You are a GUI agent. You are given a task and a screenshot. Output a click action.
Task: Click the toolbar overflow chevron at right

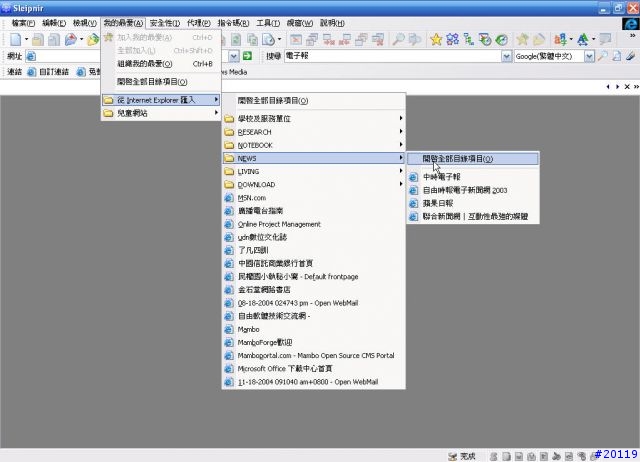[x=633, y=36]
